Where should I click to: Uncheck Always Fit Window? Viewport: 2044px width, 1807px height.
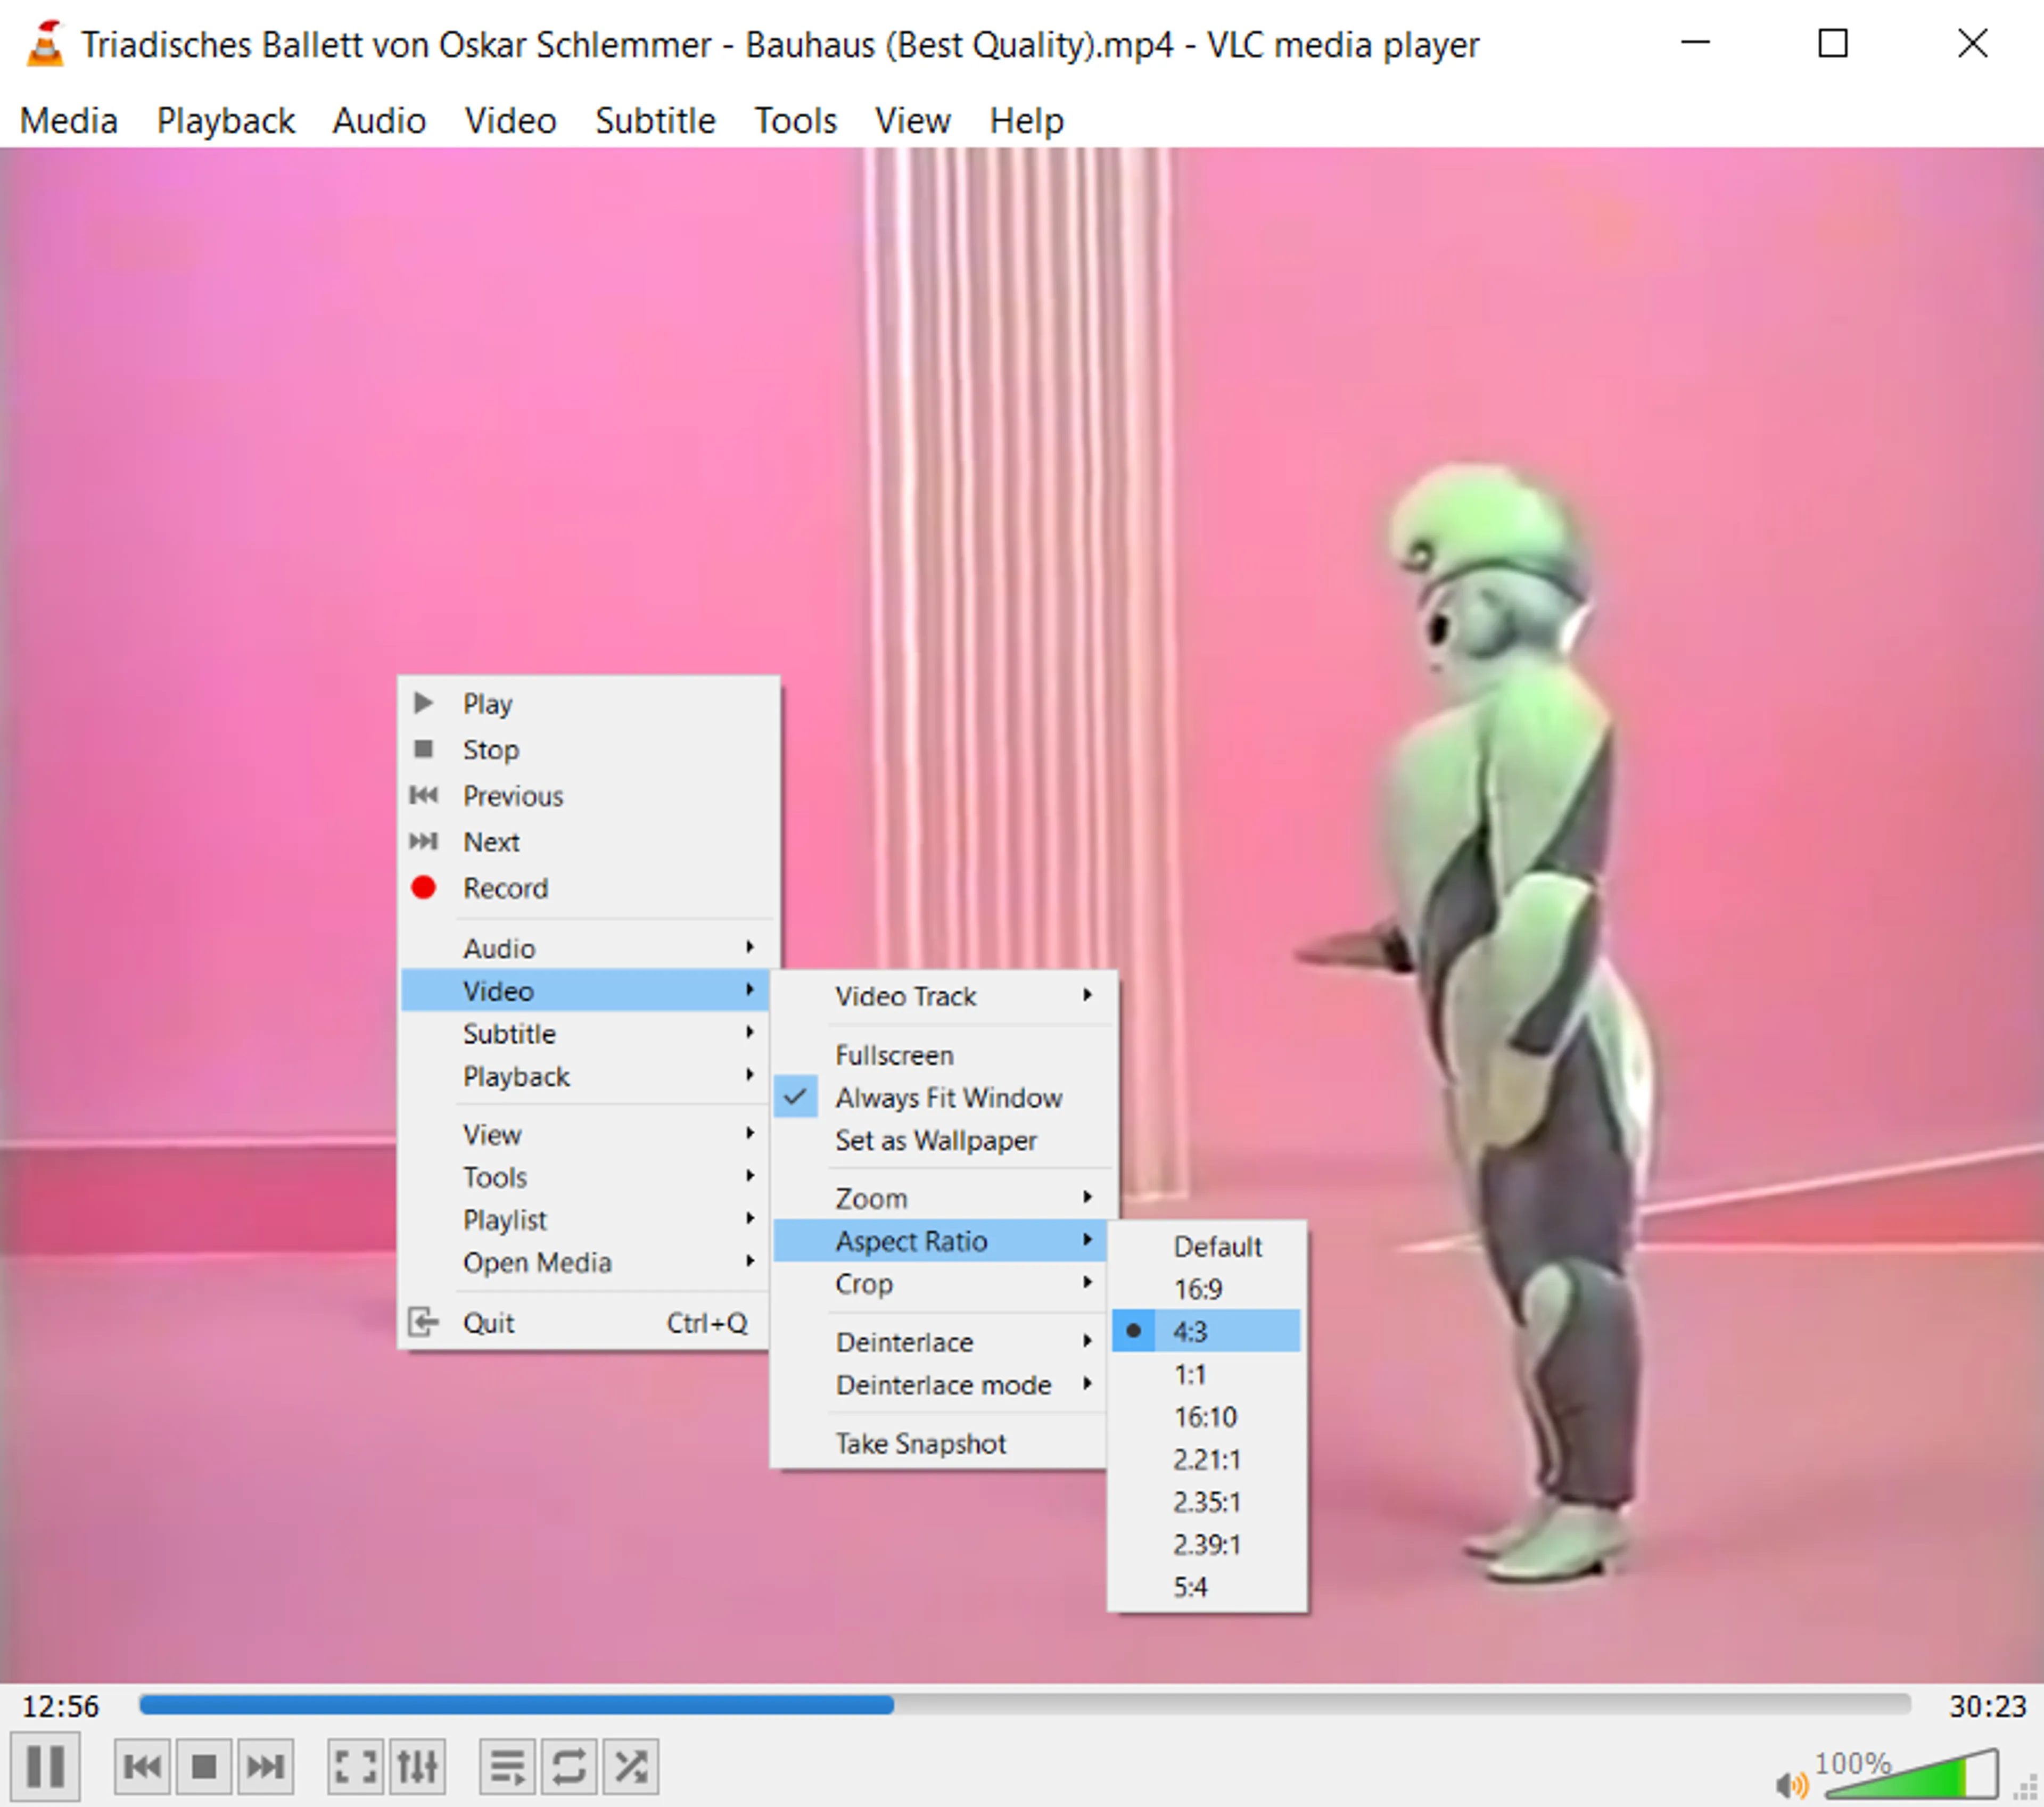[x=948, y=1097]
